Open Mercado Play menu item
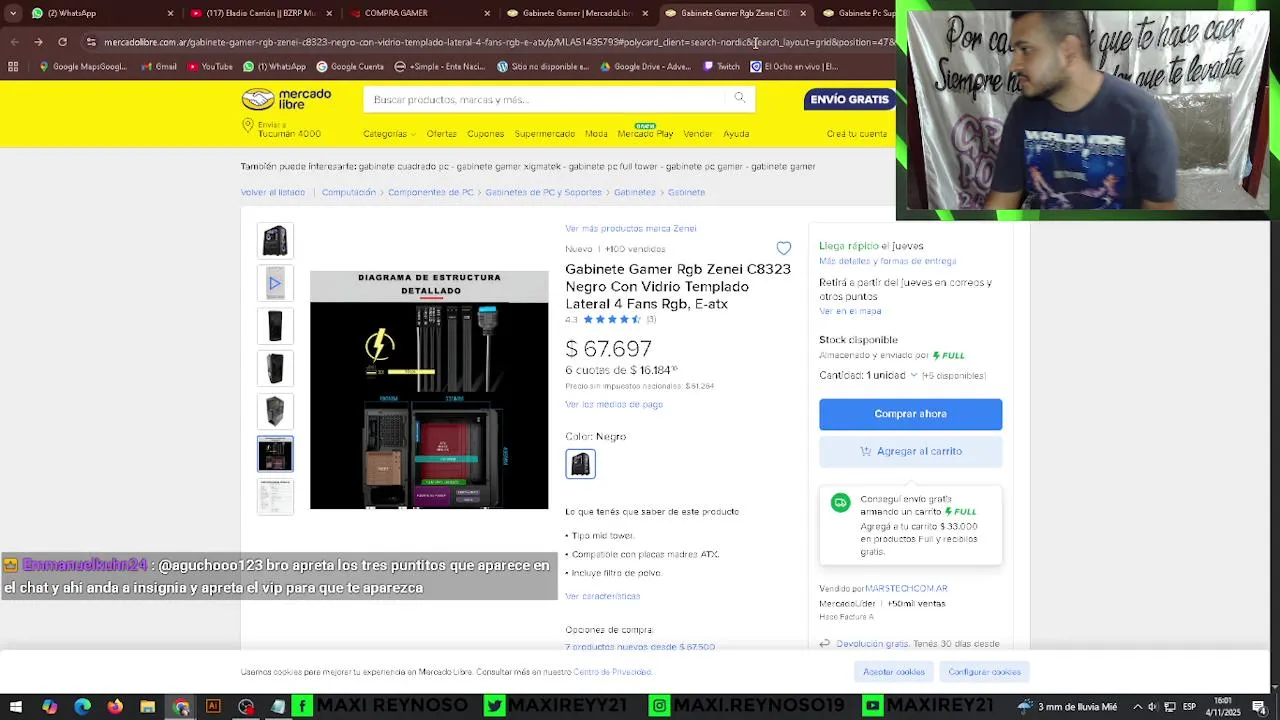This screenshot has height=720, width=1280. (x=645, y=134)
